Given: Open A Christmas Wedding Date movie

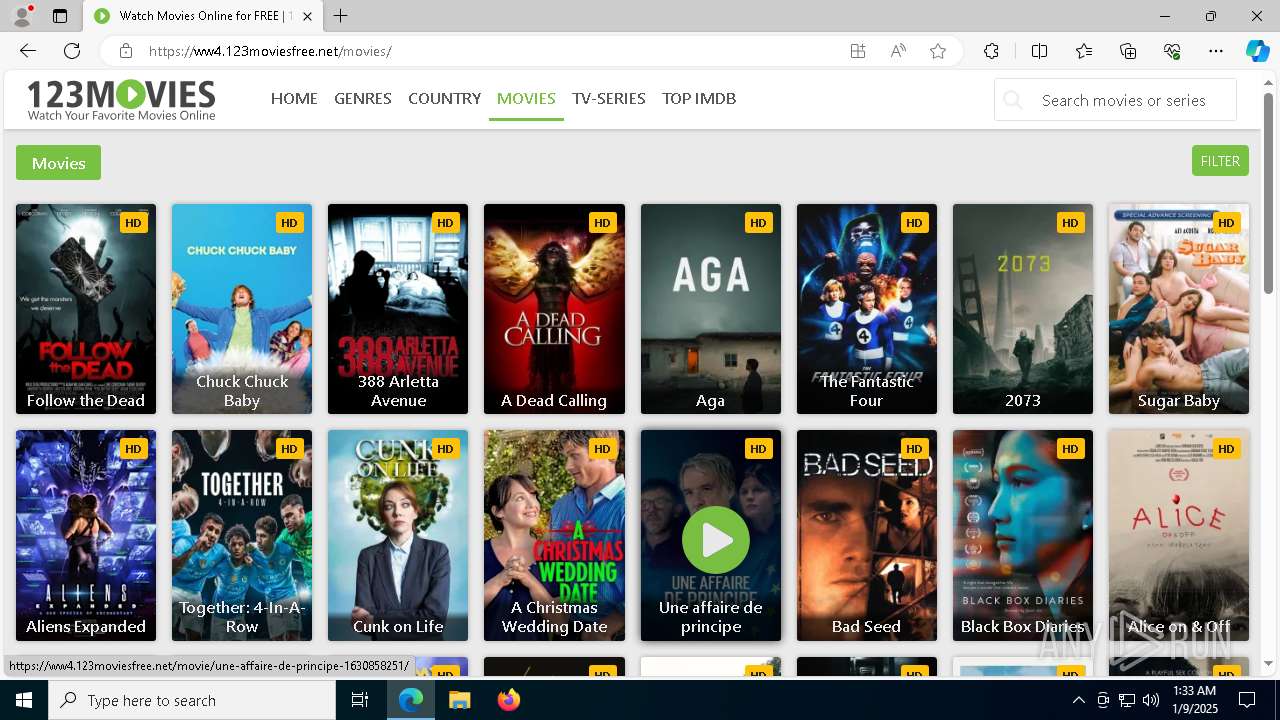Looking at the screenshot, I should pyautogui.click(x=554, y=535).
